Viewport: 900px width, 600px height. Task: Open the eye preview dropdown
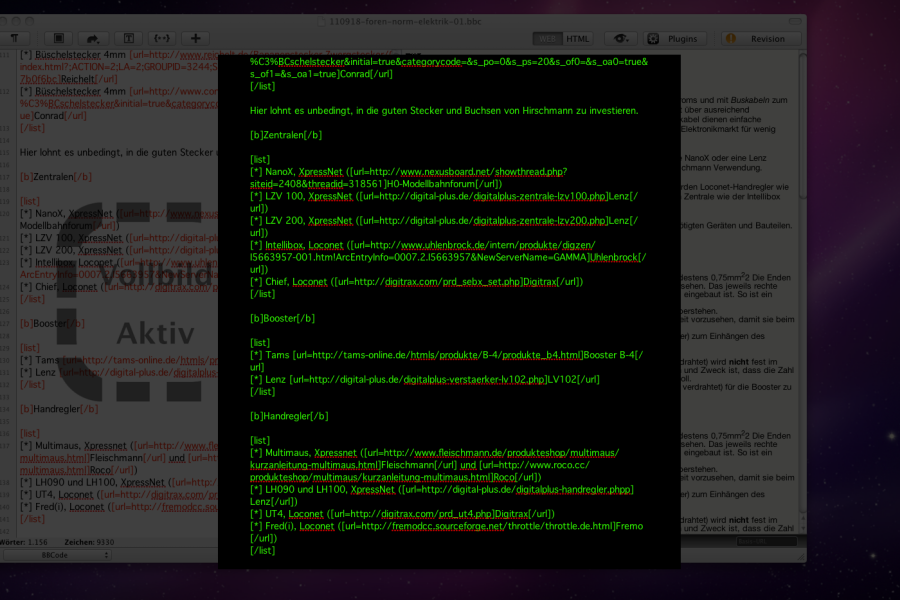pos(622,39)
